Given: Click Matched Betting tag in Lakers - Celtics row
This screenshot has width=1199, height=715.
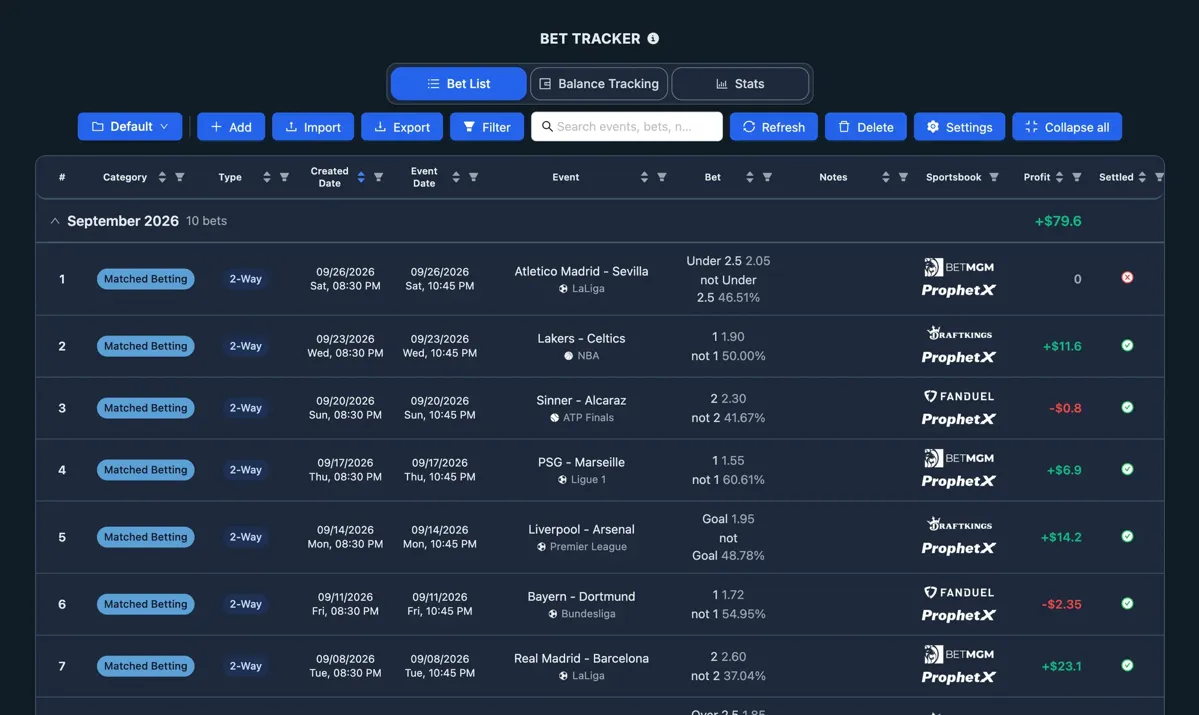Looking at the screenshot, I should point(145,346).
